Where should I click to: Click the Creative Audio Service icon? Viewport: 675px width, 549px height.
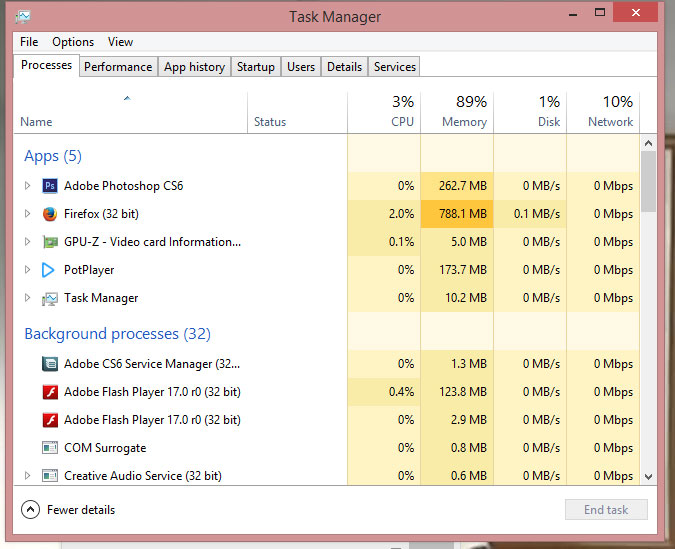tap(50, 476)
